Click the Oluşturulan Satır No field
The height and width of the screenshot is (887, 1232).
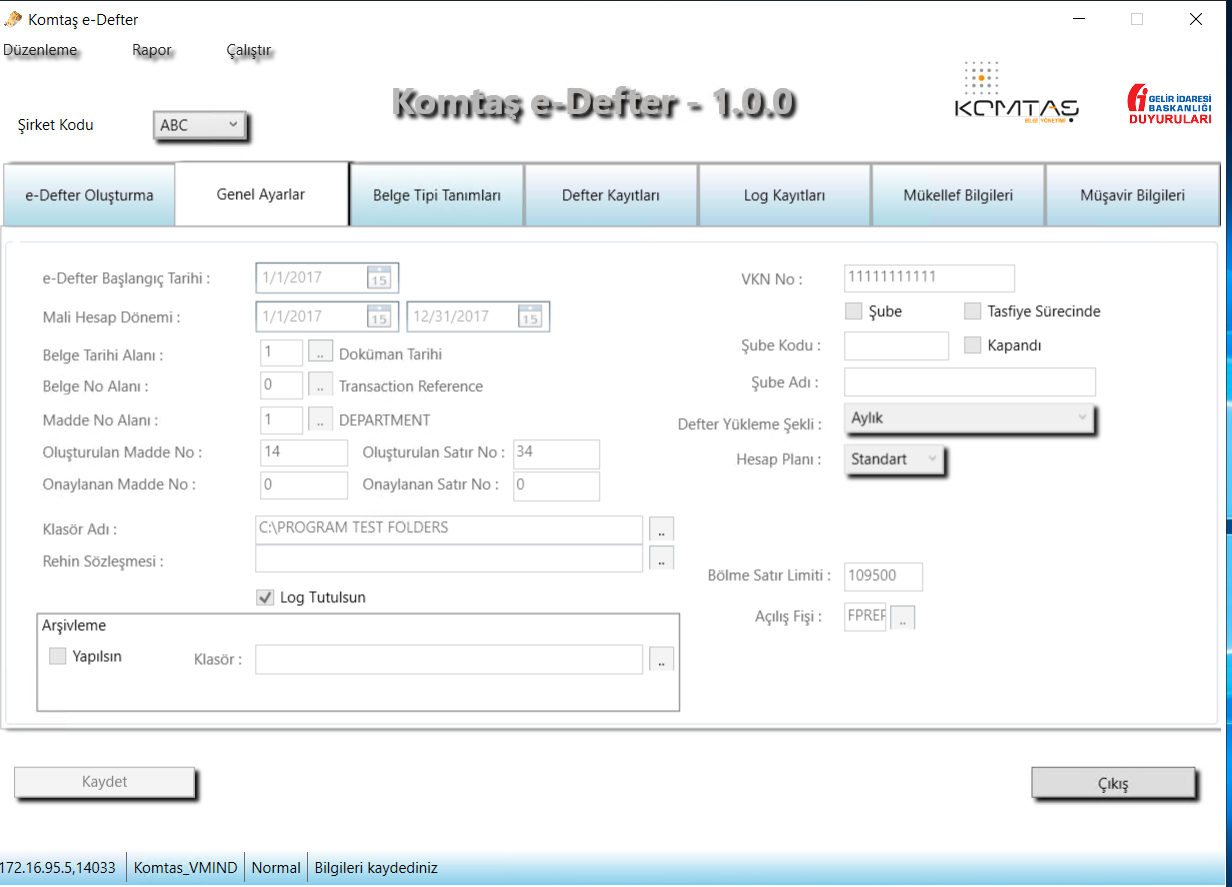[556, 453]
